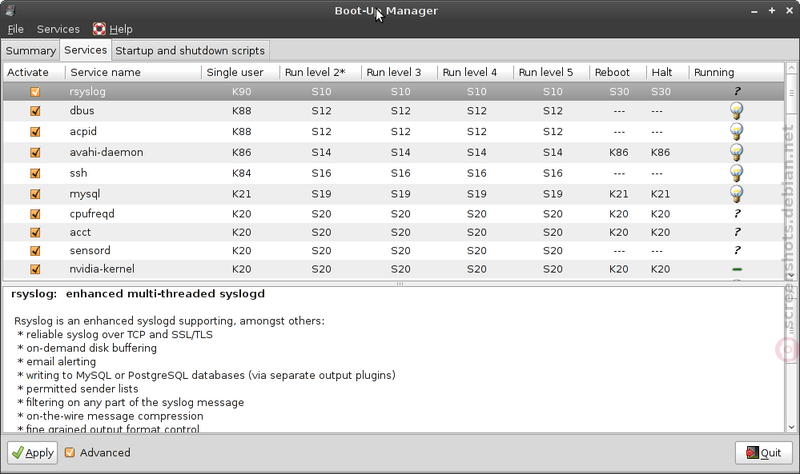
Task: Click the description pane scrollbar down arrow
Action: coord(791,428)
